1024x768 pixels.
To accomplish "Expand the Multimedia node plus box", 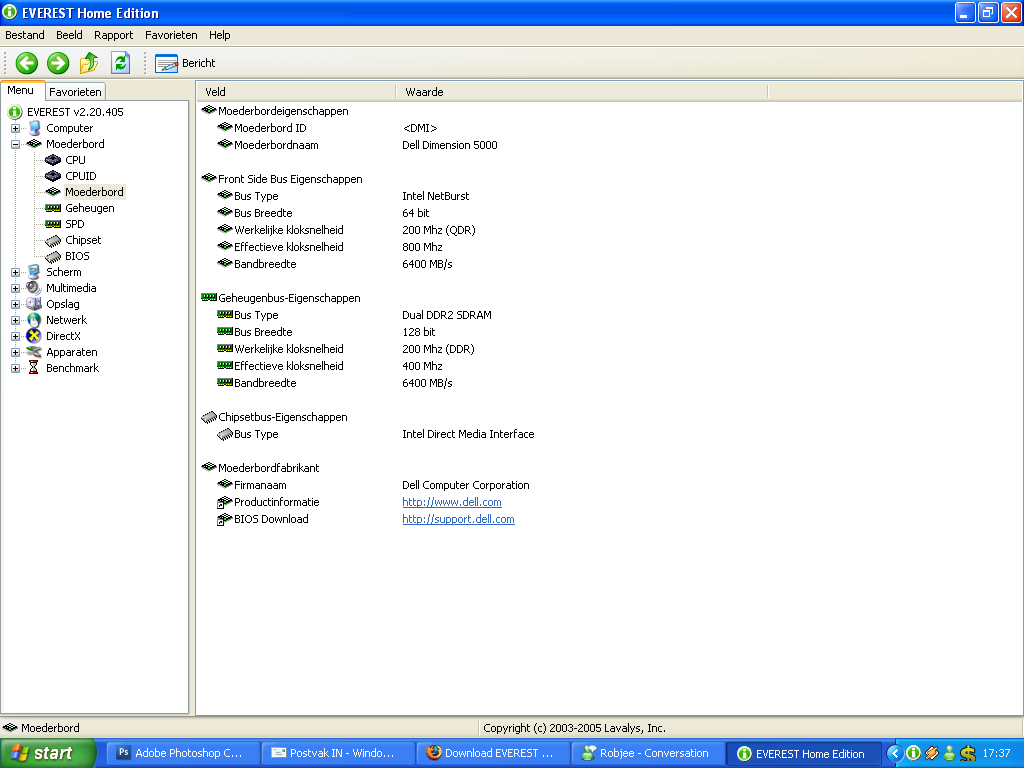I will (16, 288).
